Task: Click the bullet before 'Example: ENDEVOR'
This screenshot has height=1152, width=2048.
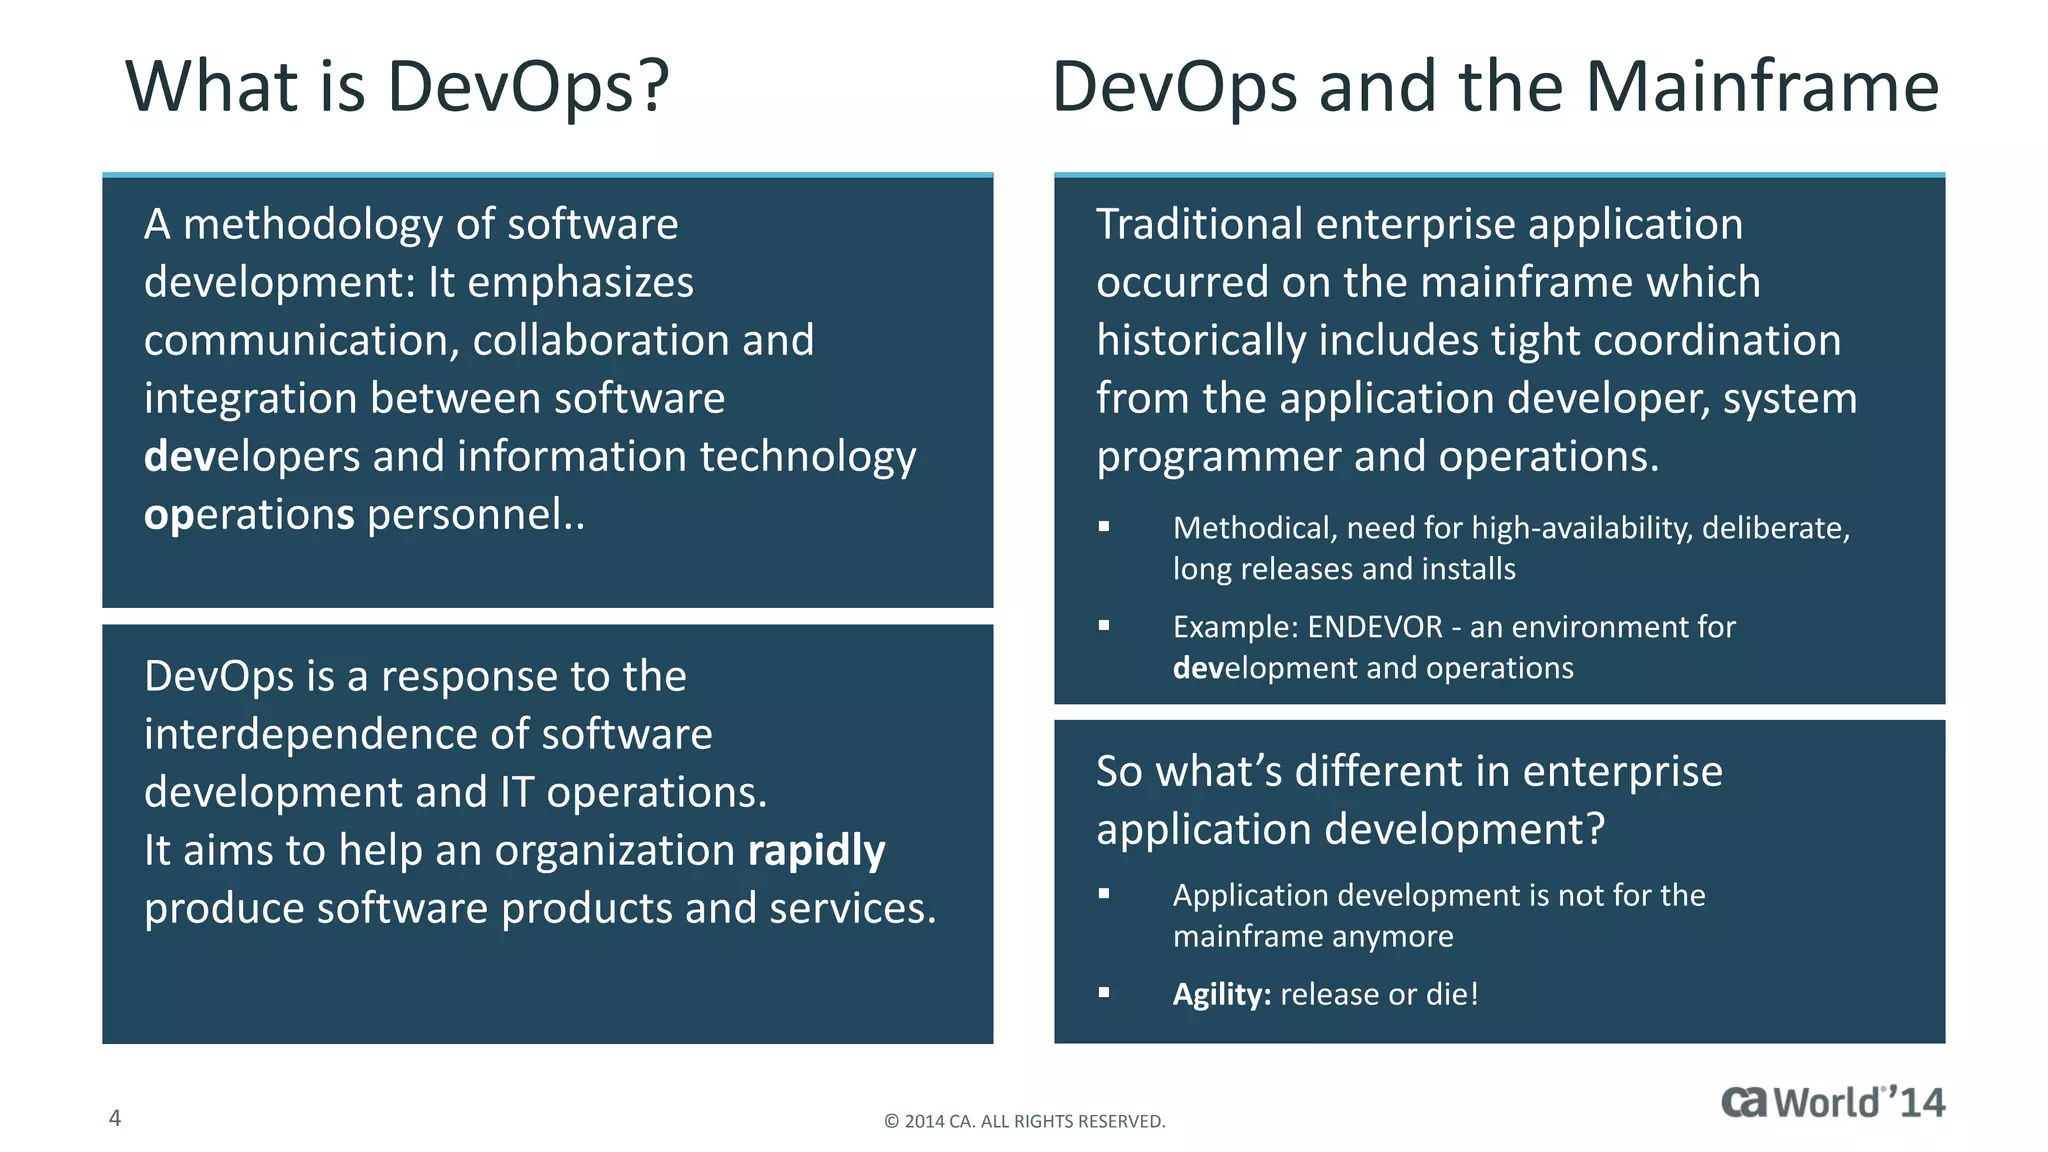Action: tap(1104, 625)
